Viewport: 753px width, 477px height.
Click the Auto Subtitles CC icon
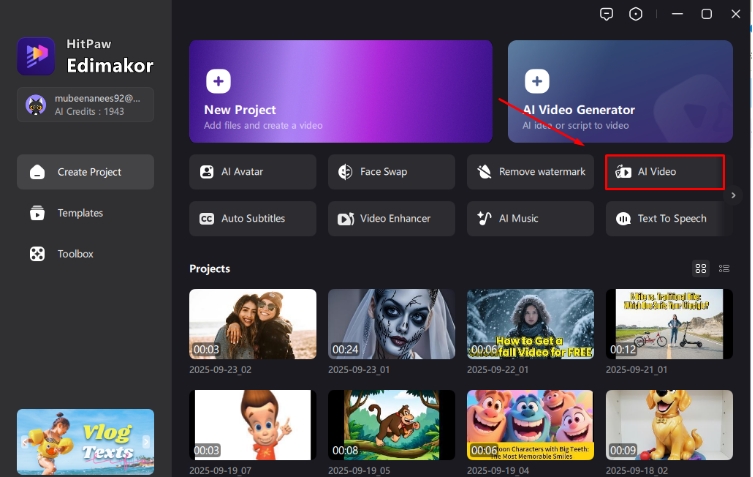(x=206, y=219)
